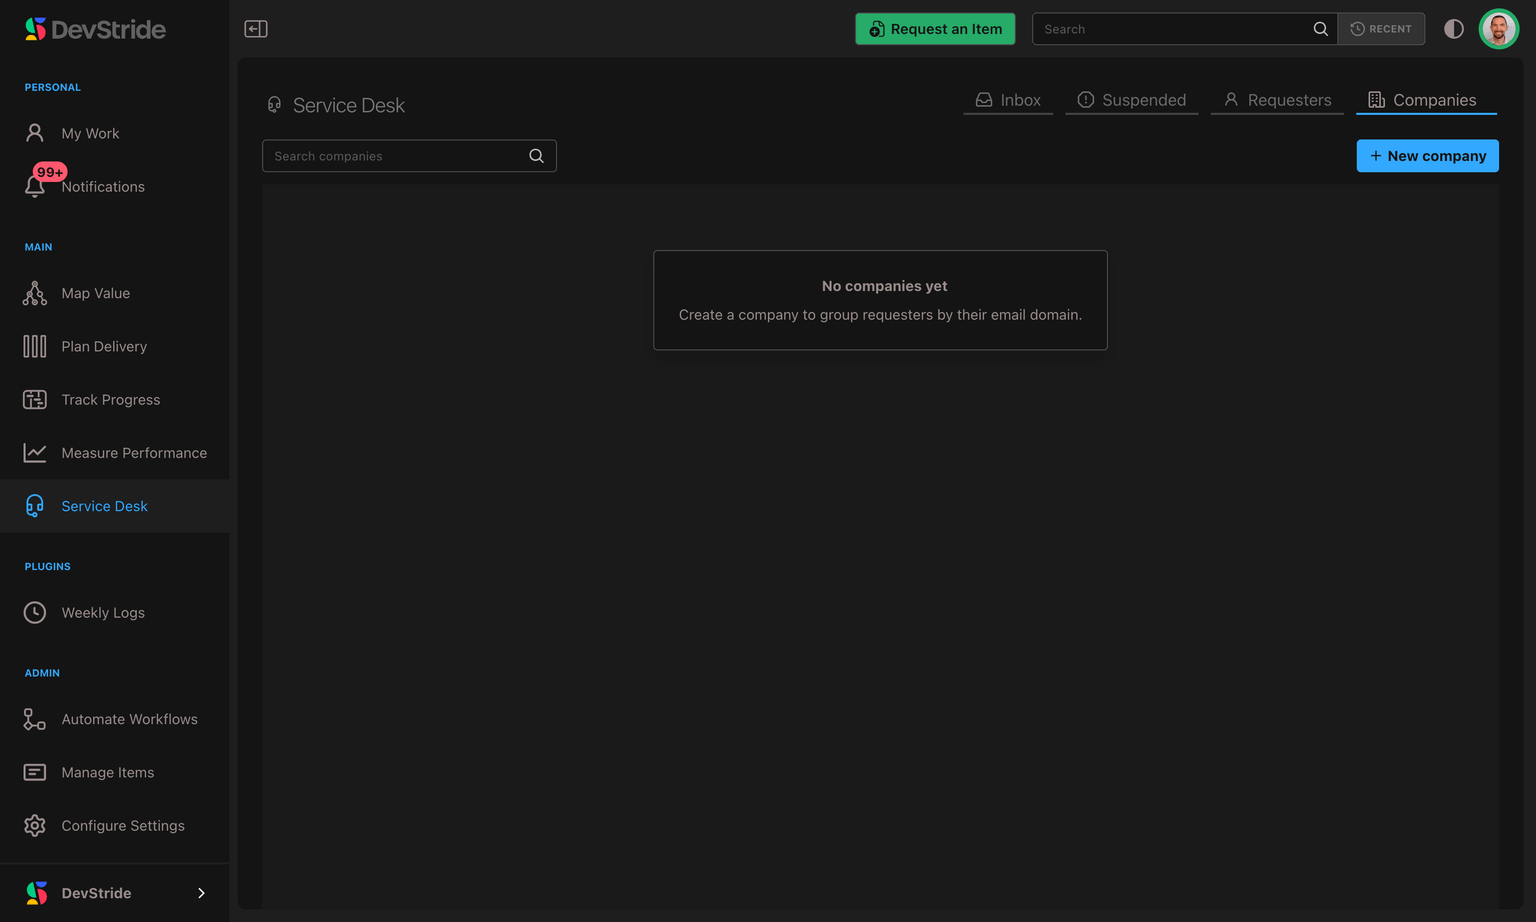Click the headset icon beside Service Desk title

(x=274, y=105)
